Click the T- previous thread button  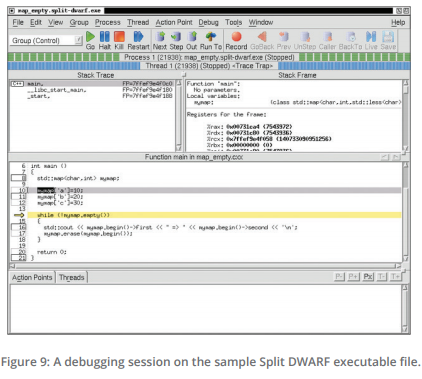(381, 277)
